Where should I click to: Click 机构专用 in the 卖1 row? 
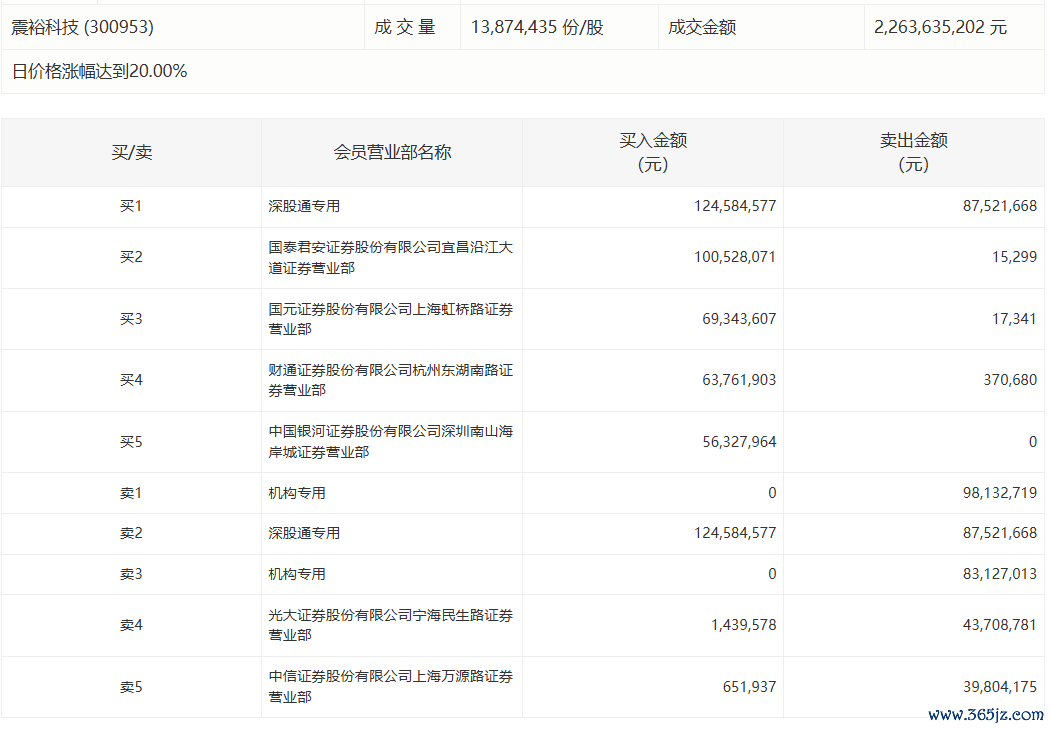pos(297,493)
